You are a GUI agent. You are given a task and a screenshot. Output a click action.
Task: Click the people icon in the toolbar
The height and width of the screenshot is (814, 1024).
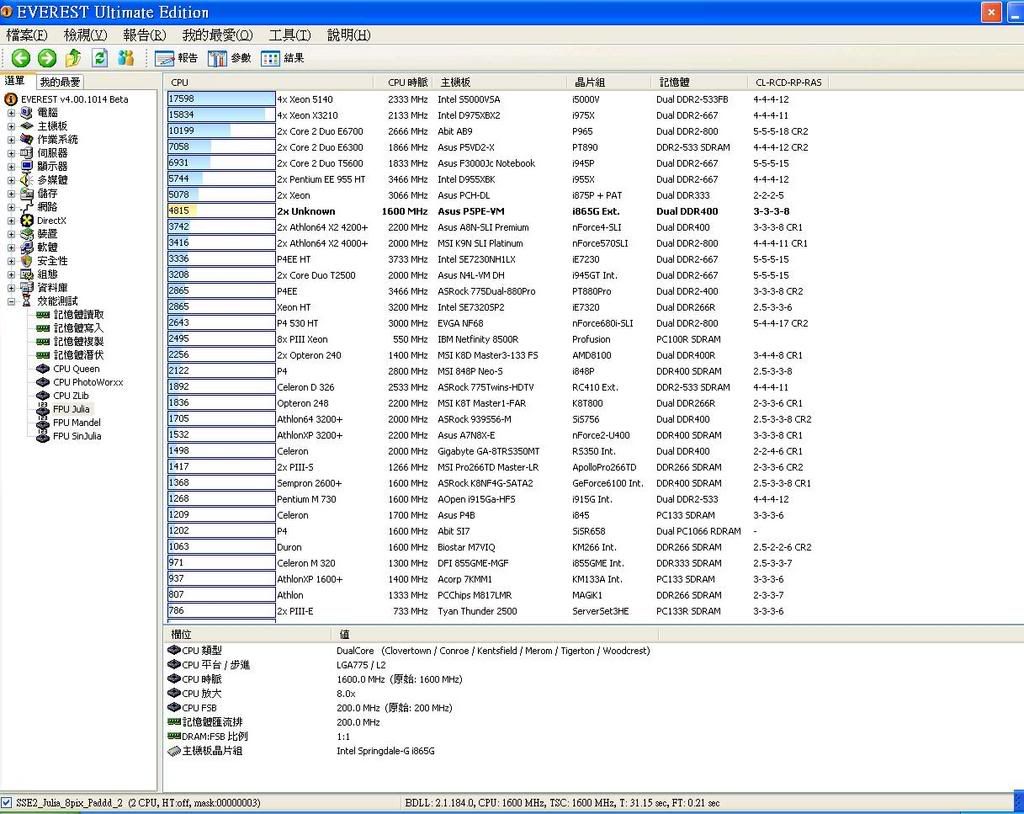125,58
